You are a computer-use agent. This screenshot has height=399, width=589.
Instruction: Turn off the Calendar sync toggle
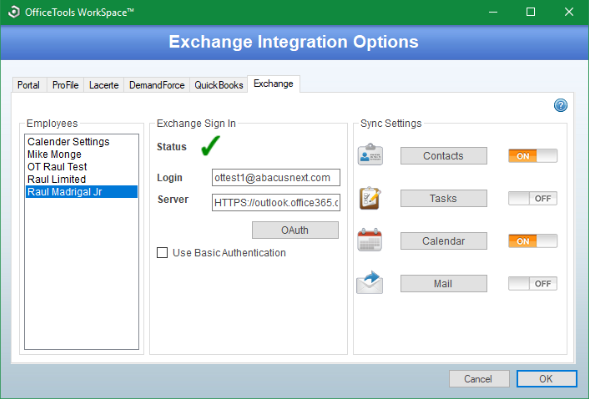[533, 241]
